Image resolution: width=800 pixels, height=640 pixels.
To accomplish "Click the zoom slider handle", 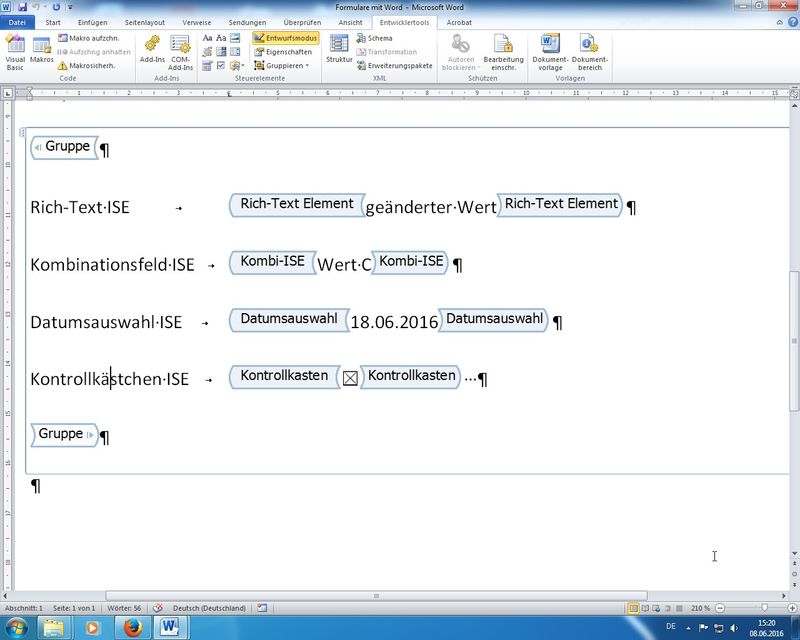I will click(x=764, y=608).
